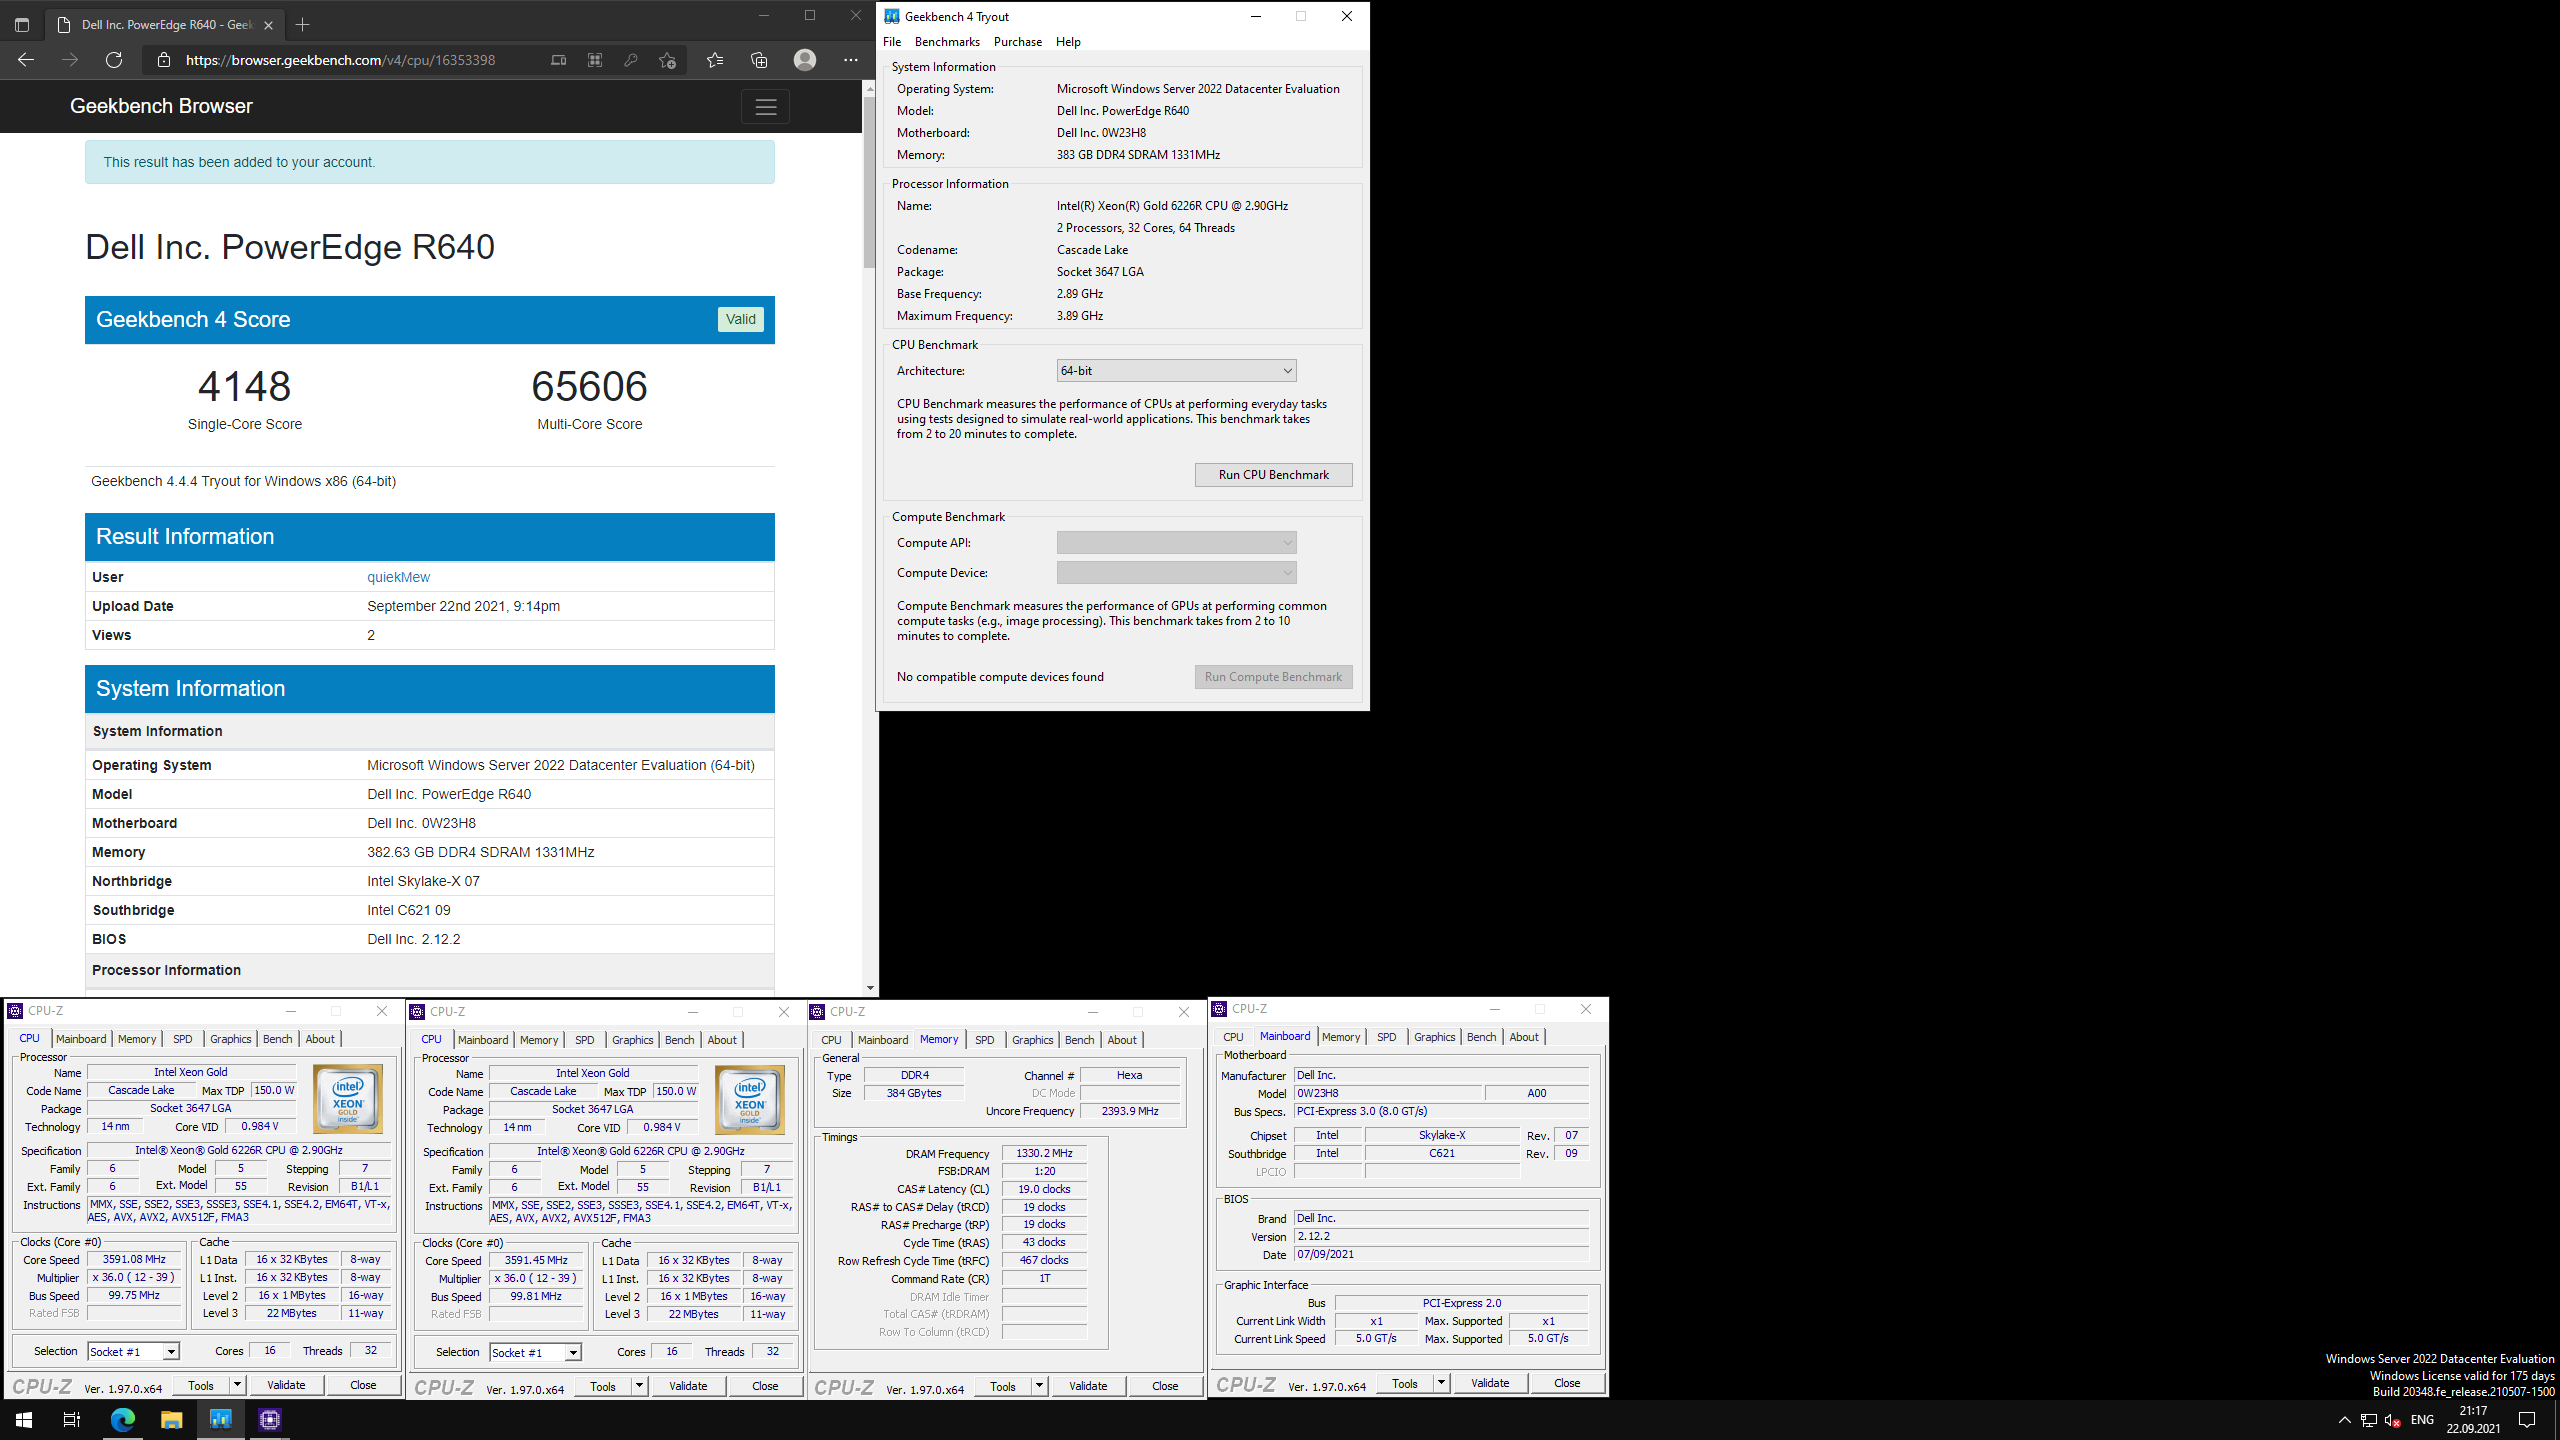This screenshot has height=1440, width=2560.
Task: Click Validate in third CPU-Z window
Action: [x=1088, y=1386]
